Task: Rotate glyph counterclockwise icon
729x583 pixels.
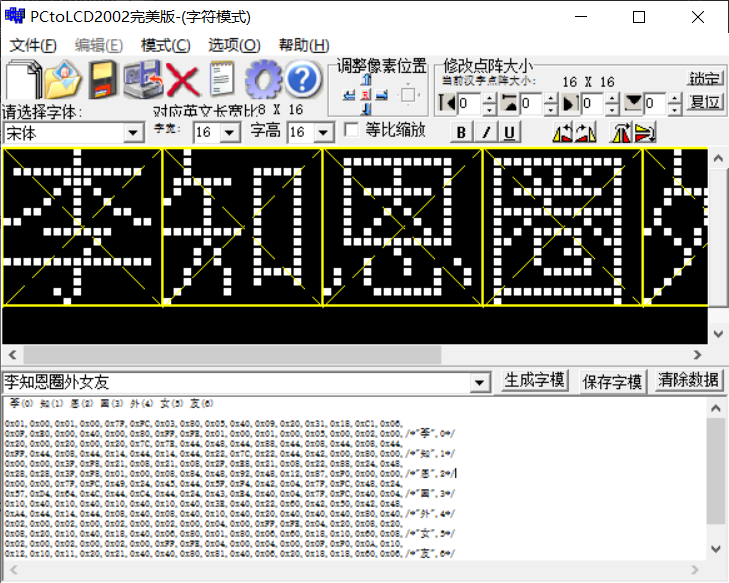Action: pos(563,132)
